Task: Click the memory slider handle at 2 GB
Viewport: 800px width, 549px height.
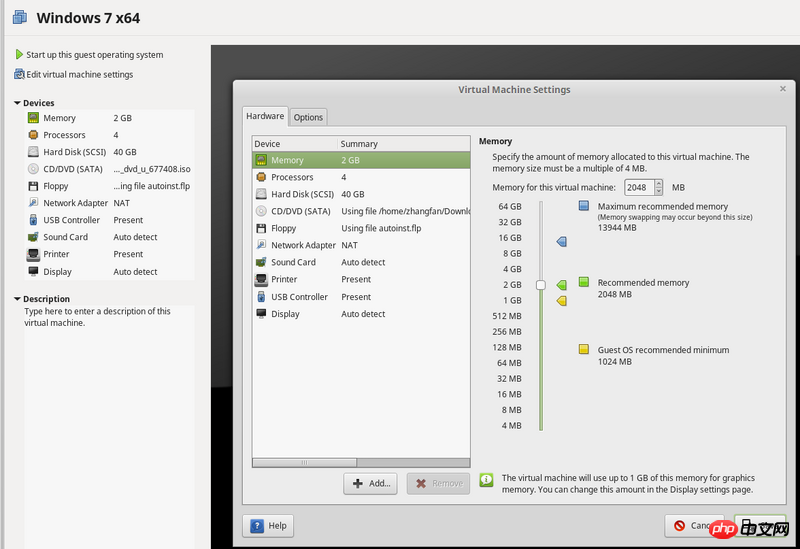Action: tap(541, 285)
